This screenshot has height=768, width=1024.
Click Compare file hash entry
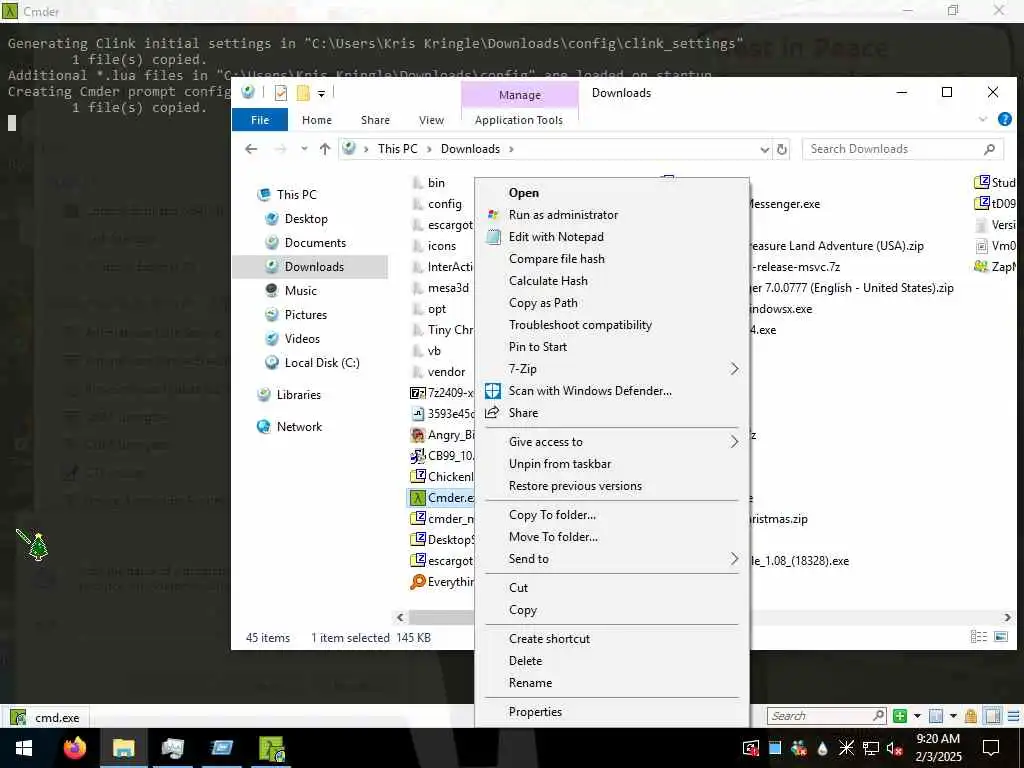[556, 259]
